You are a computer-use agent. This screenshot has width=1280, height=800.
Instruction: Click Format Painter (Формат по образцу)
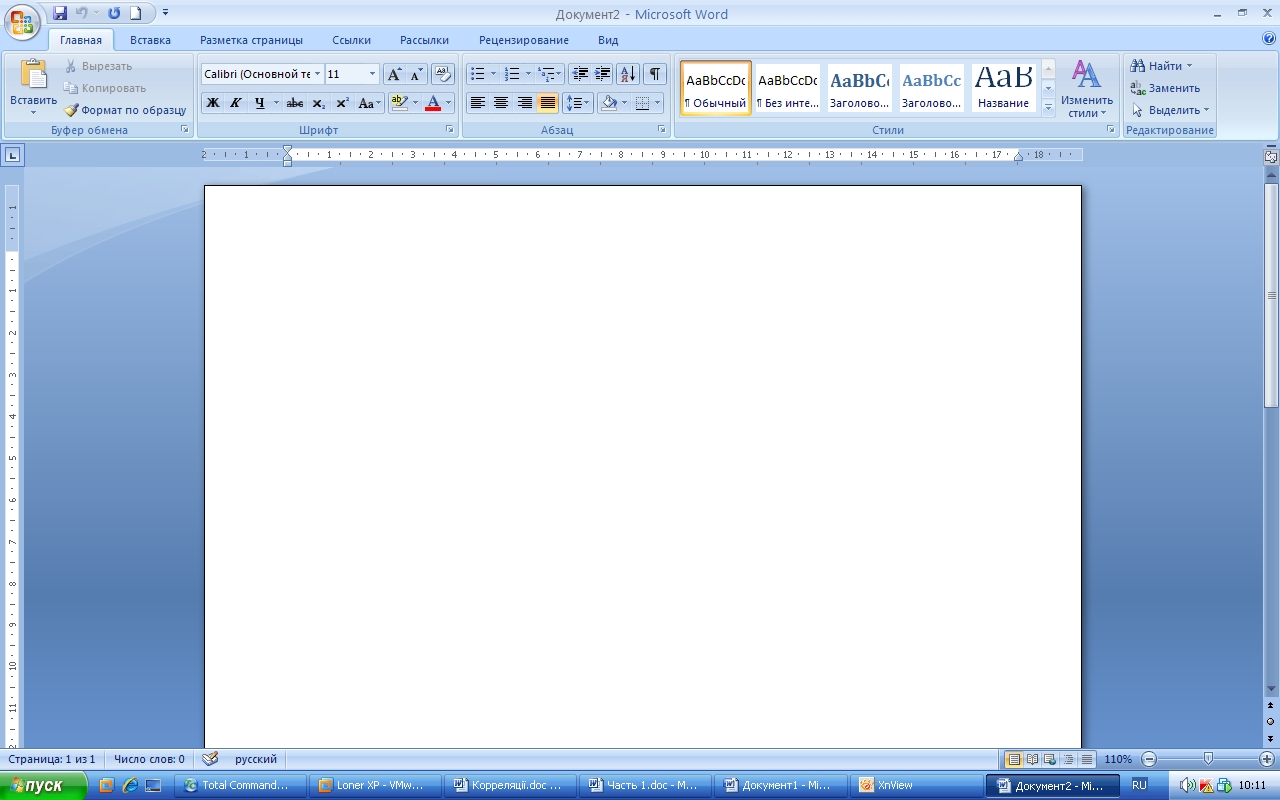click(126, 110)
